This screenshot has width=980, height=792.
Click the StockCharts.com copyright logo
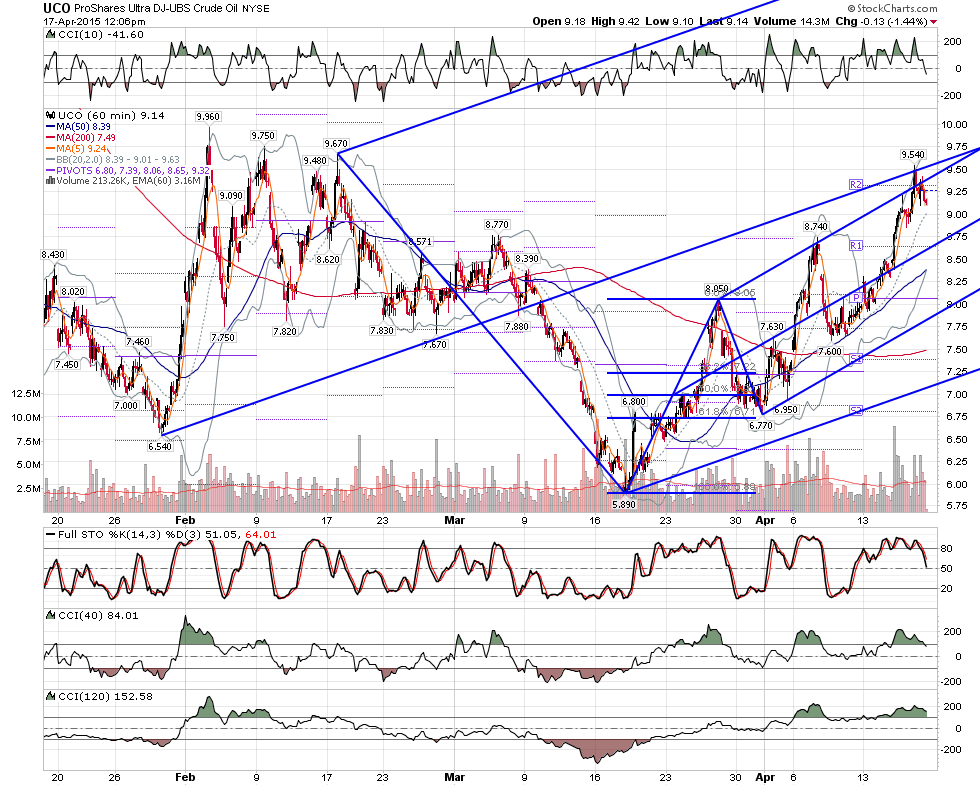pyautogui.click(x=892, y=8)
